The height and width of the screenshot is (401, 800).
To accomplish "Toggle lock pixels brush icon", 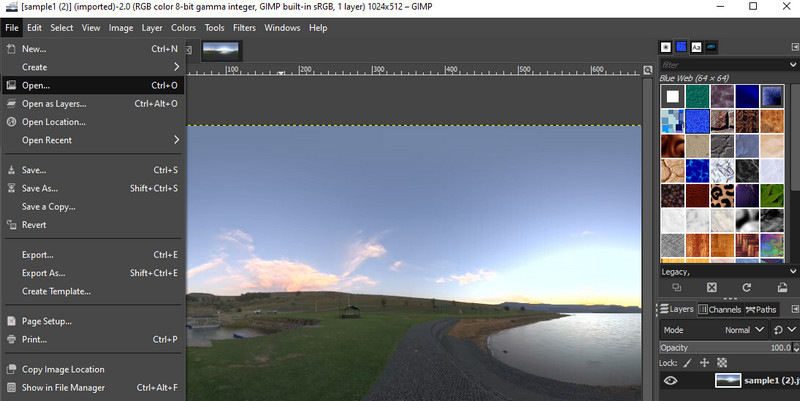I will click(x=684, y=361).
